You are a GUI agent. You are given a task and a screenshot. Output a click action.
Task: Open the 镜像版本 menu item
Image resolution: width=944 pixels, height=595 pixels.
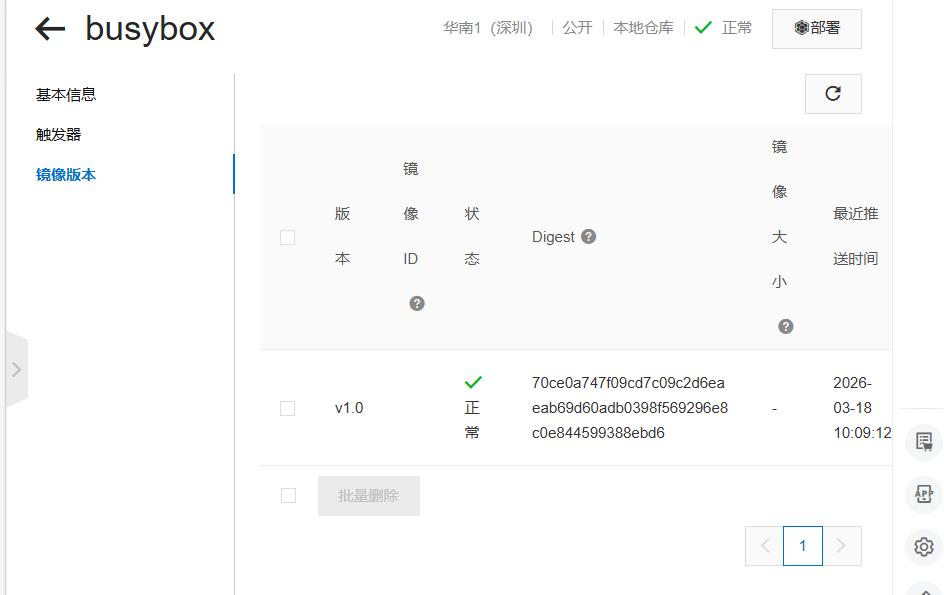coord(66,175)
